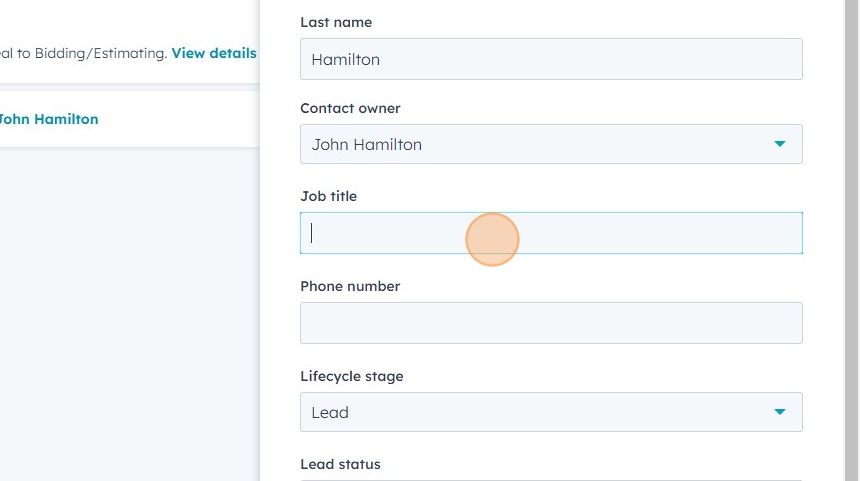Screen dimensions: 860x481
Task: Click "John Hamilton" value in Contact owner
Action: [x=366, y=144]
